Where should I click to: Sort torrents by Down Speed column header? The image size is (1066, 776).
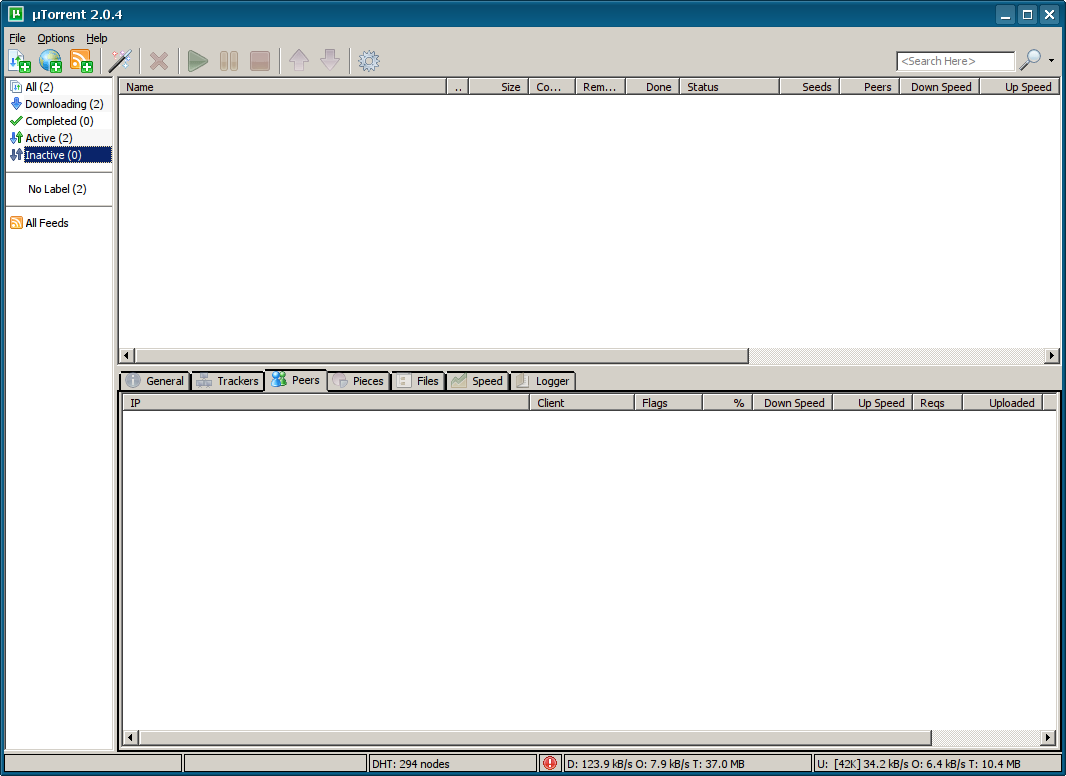click(940, 87)
